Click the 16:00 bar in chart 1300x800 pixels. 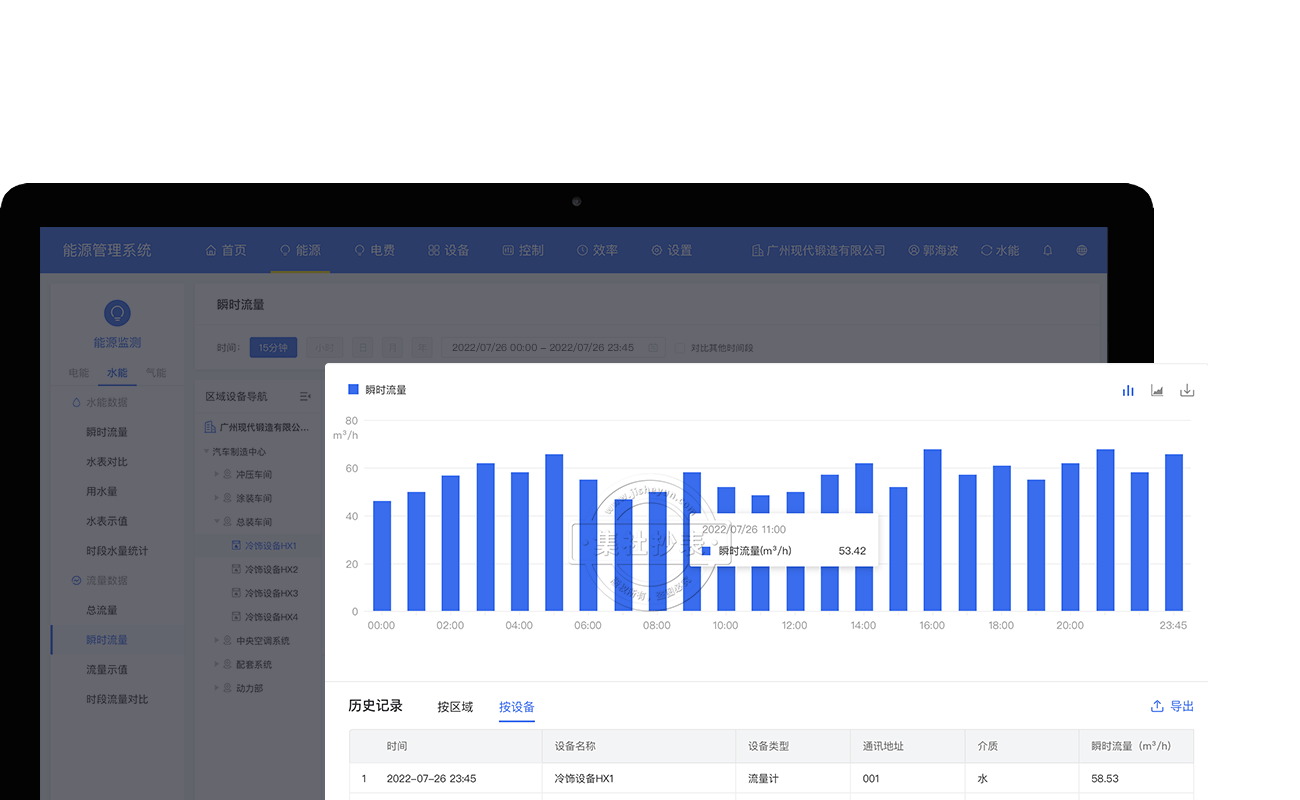(x=932, y=530)
